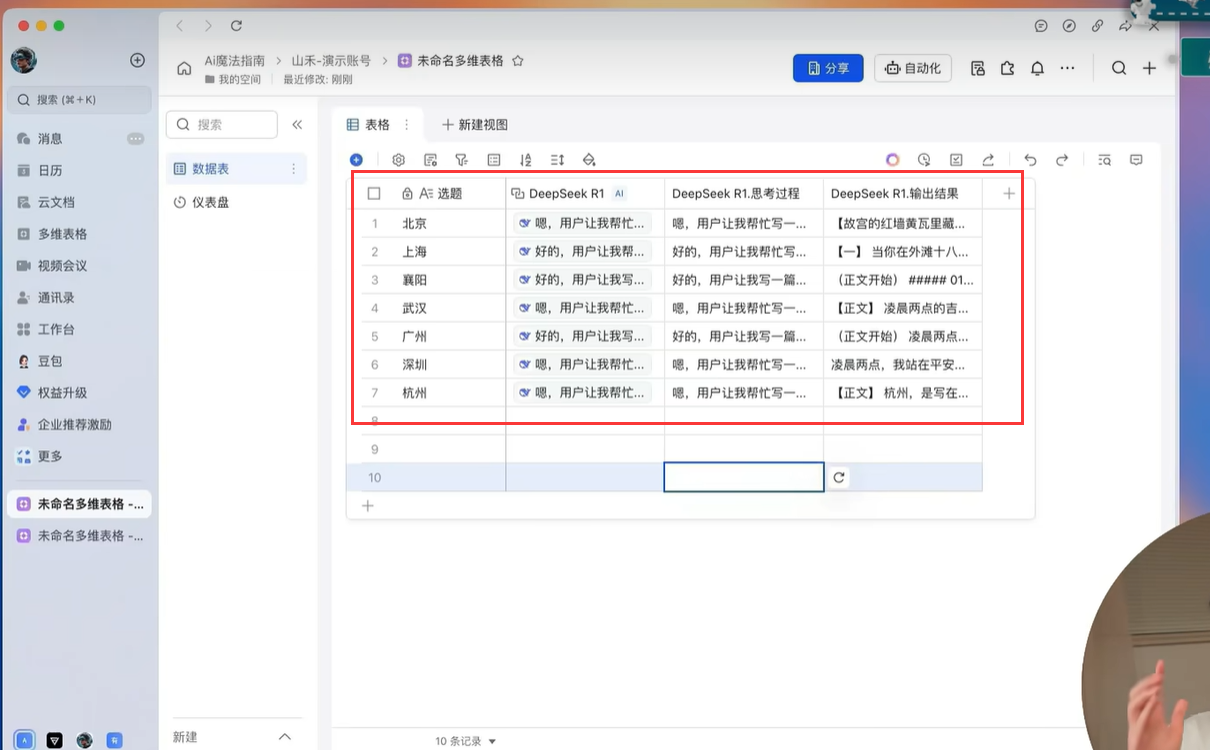Viewport: 1210px width, 750px height.
Task: Open the history clock icon in toolbar
Action: point(924,160)
